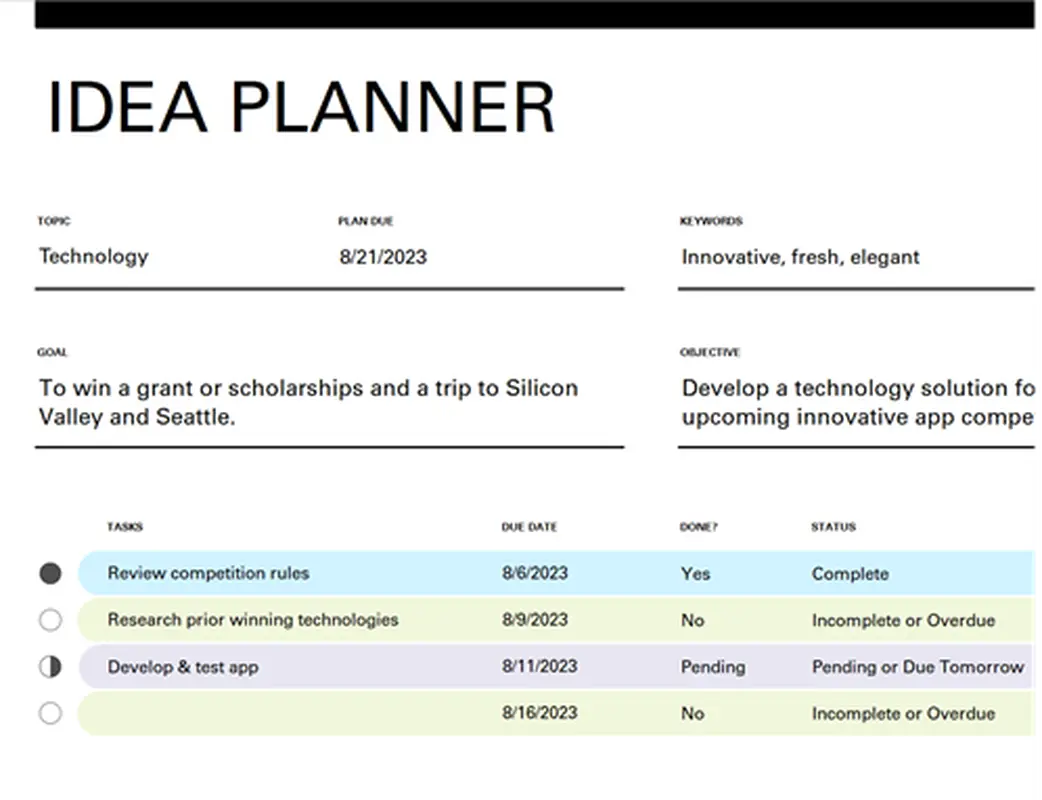Screen dimensions: 1042x800
Task: Select the Complete status cell
Action: pos(850,574)
